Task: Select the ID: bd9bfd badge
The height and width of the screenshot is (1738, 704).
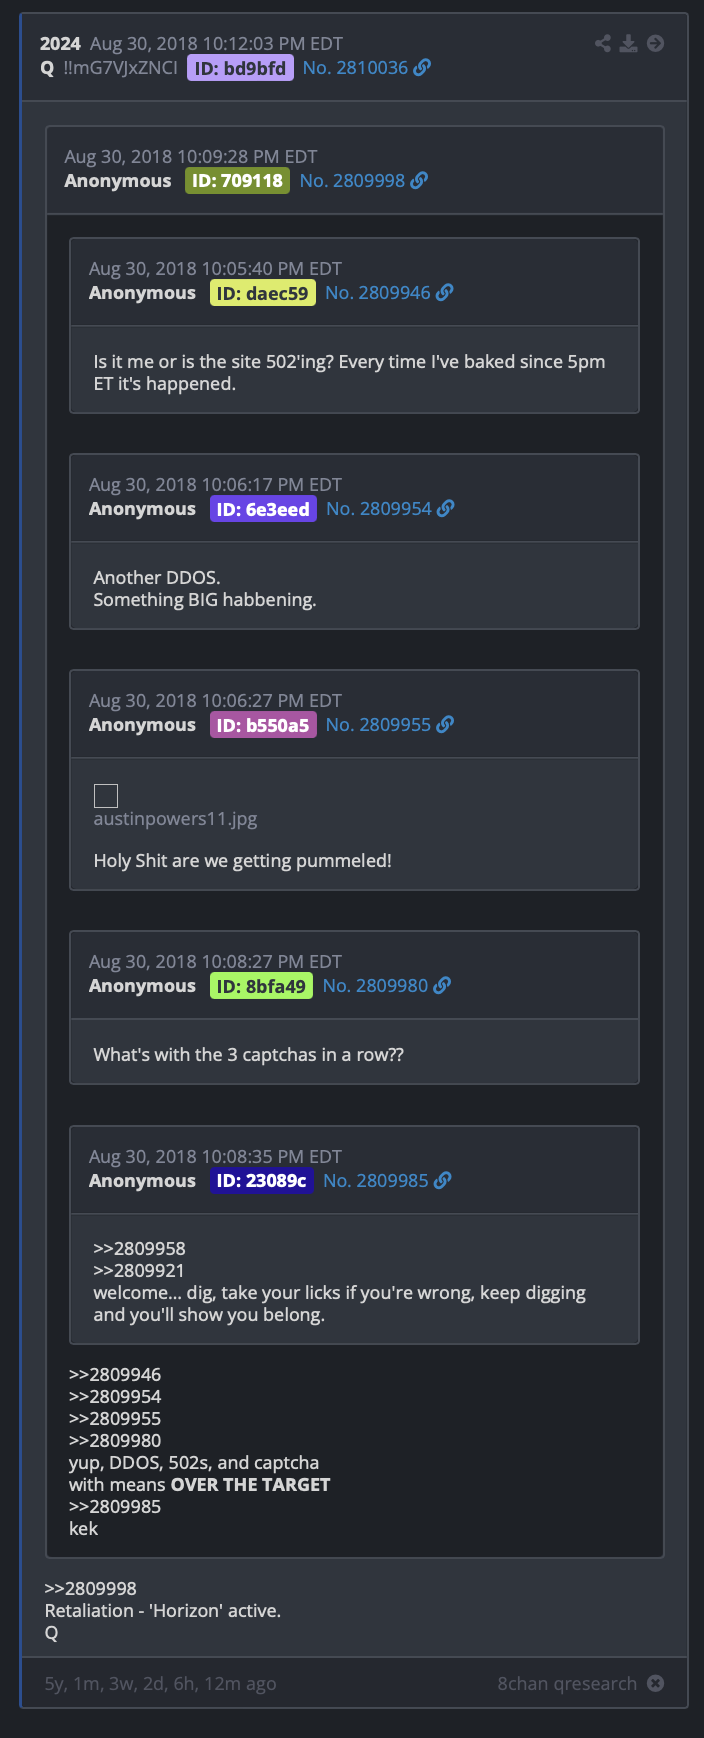Action: tap(240, 68)
